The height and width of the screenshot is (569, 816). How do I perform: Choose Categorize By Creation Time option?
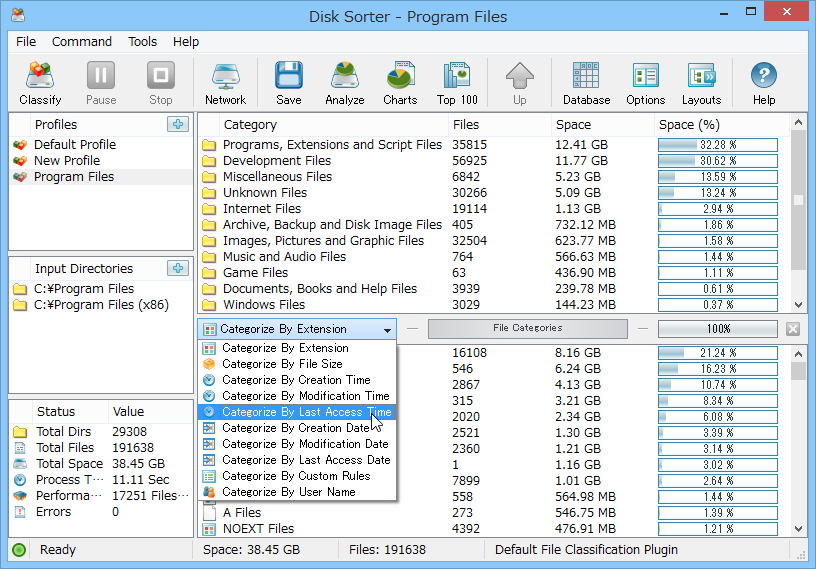(x=297, y=380)
